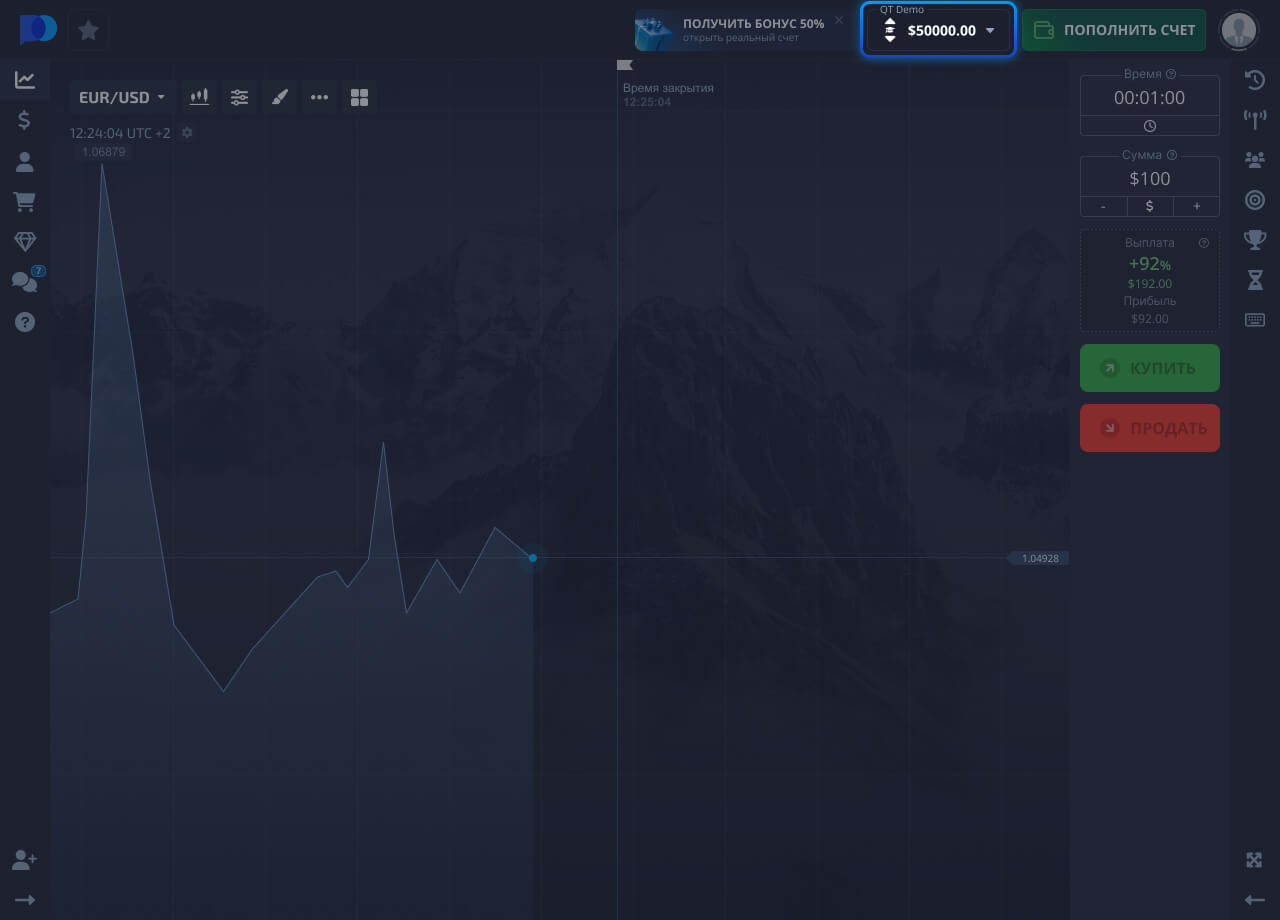Open the signals antenna icon

coord(1254,120)
